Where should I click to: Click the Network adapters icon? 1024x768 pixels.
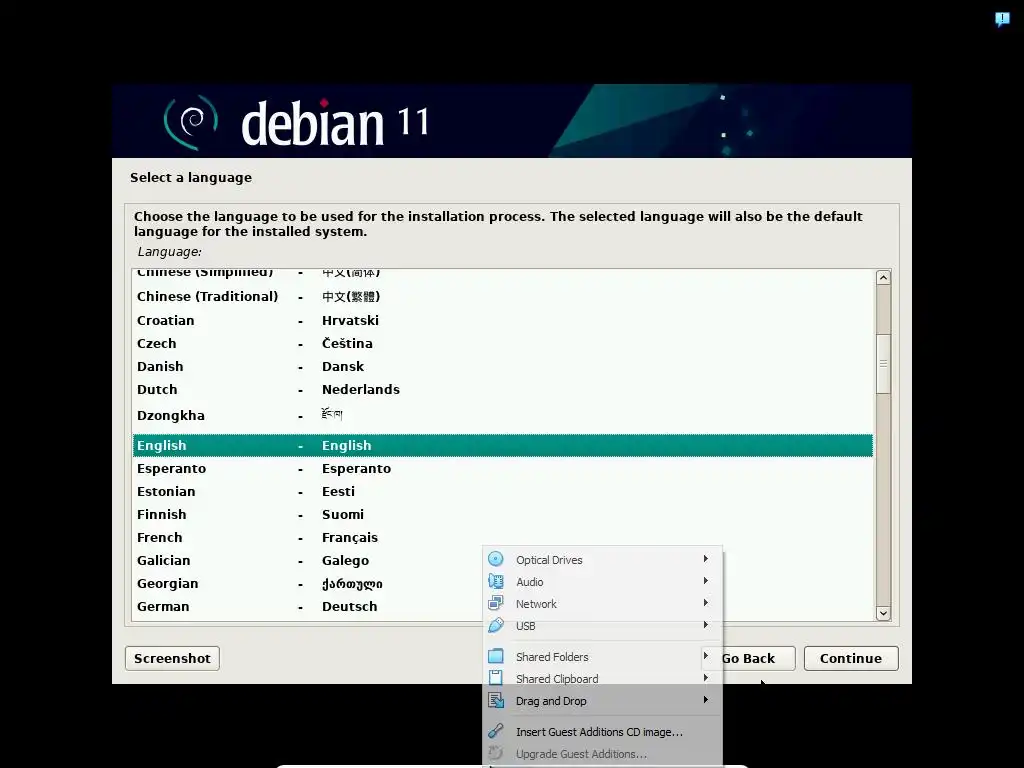(x=496, y=603)
